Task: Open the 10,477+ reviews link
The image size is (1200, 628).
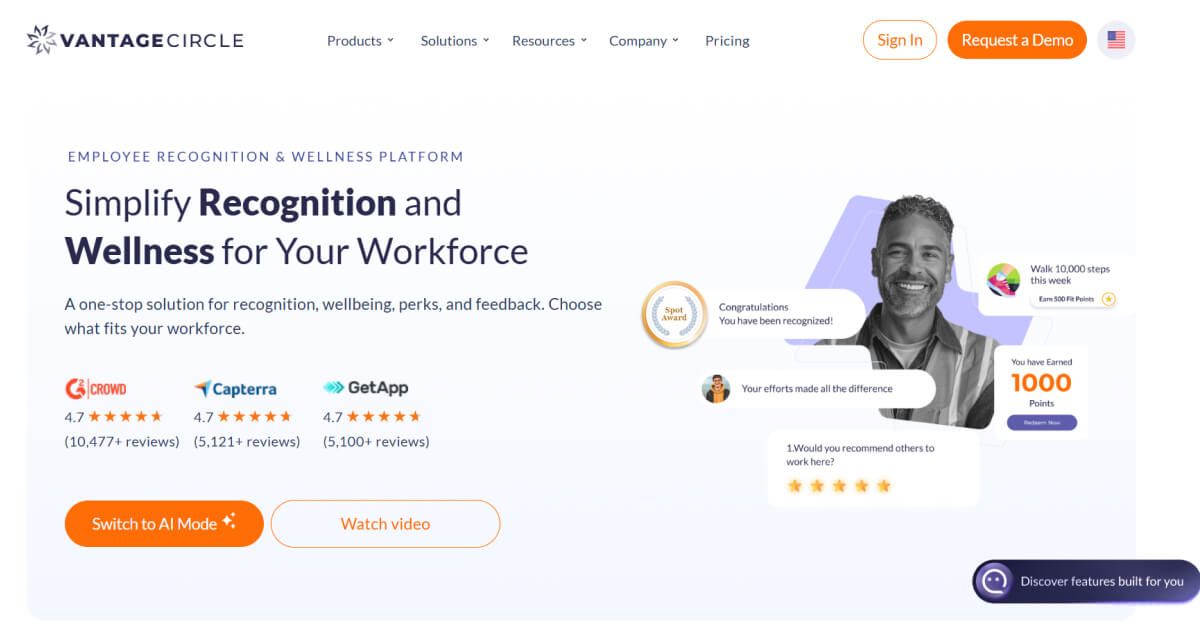Action: pyautogui.click(x=120, y=441)
